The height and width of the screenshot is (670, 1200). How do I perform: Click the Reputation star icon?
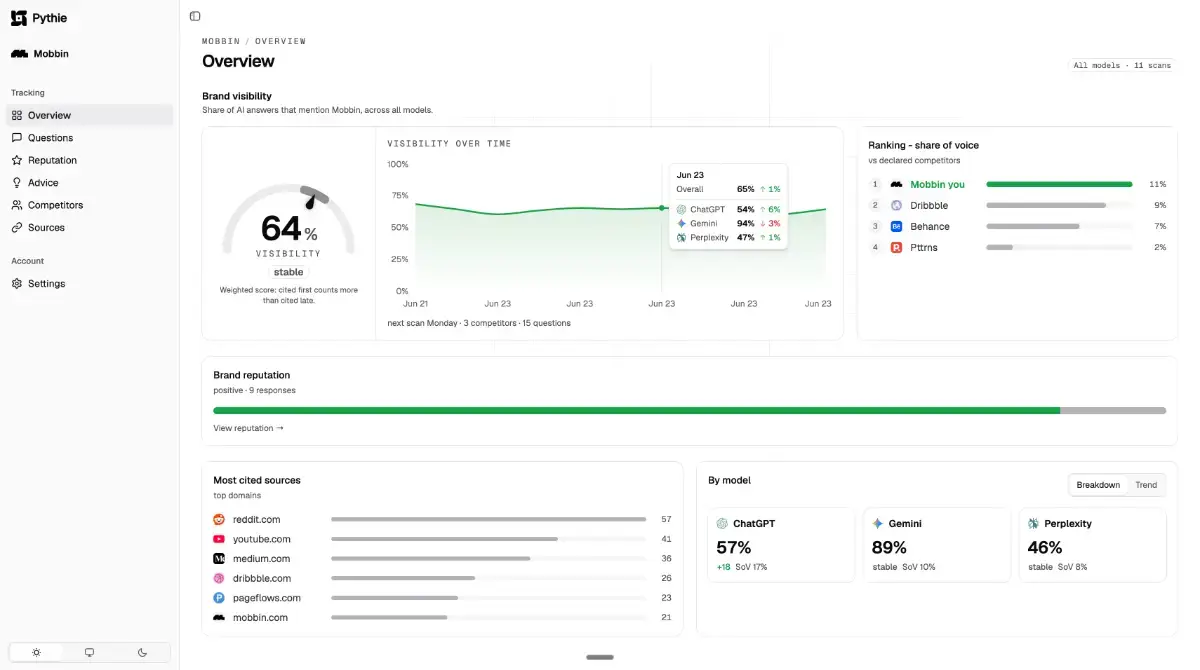(x=17, y=160)
